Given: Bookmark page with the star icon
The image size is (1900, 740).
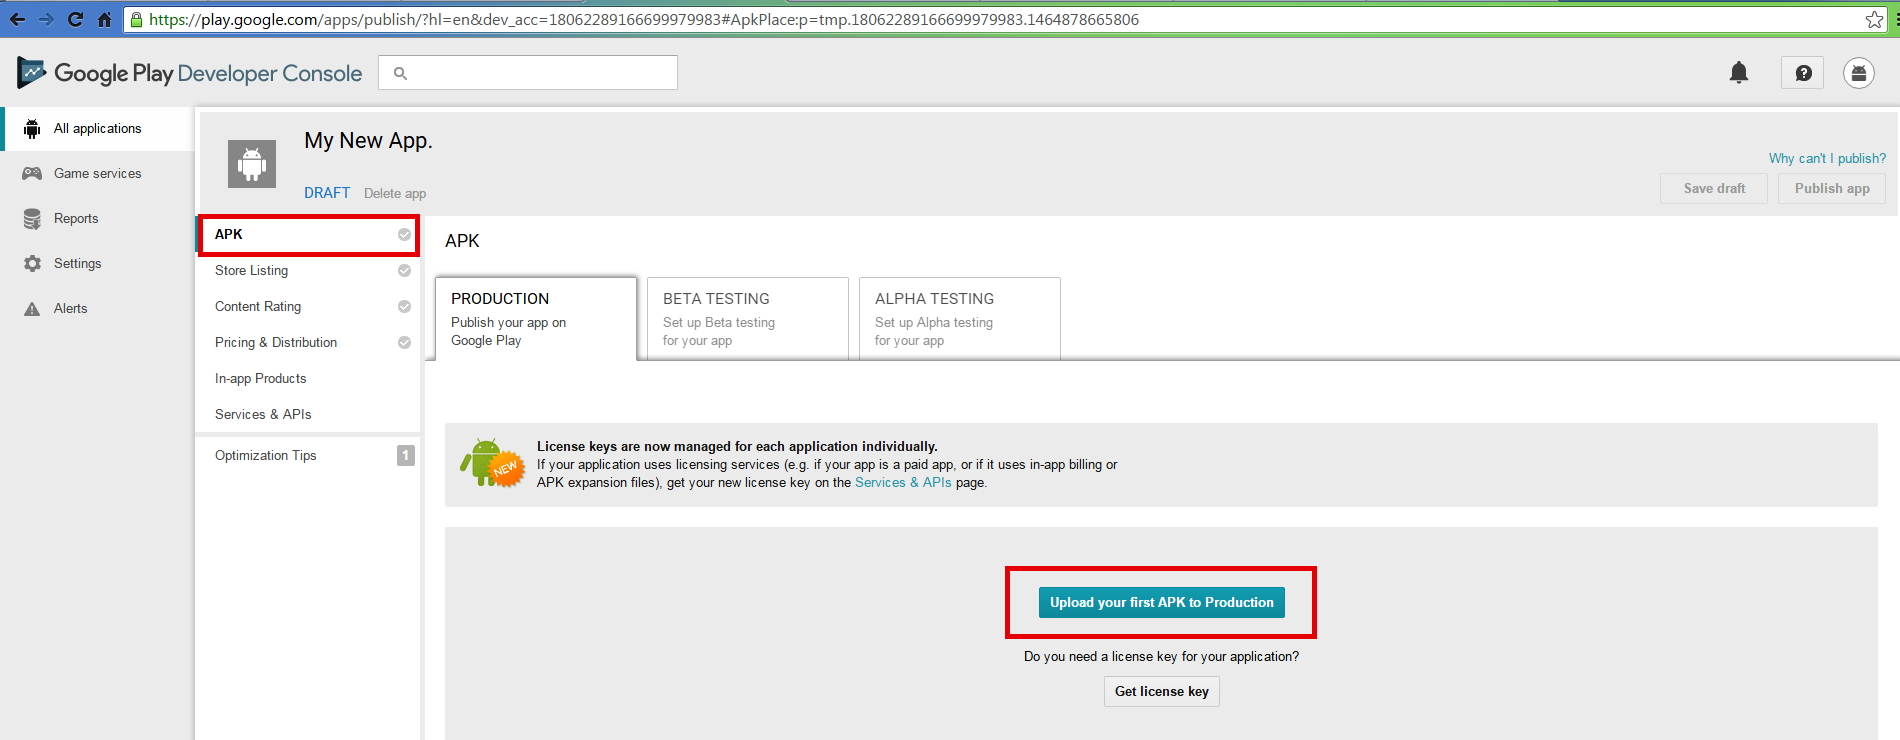Looking at the screenshot, I should (x=1874, y=19).
